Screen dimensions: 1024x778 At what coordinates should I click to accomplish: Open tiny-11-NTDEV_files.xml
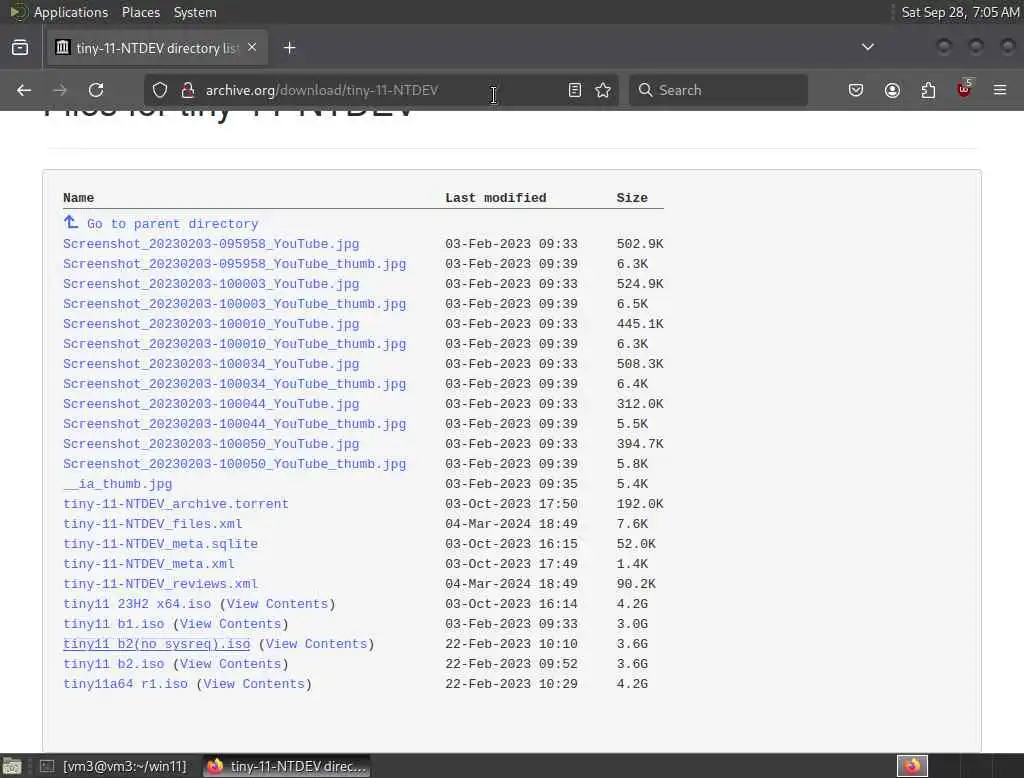coord(153,524)
